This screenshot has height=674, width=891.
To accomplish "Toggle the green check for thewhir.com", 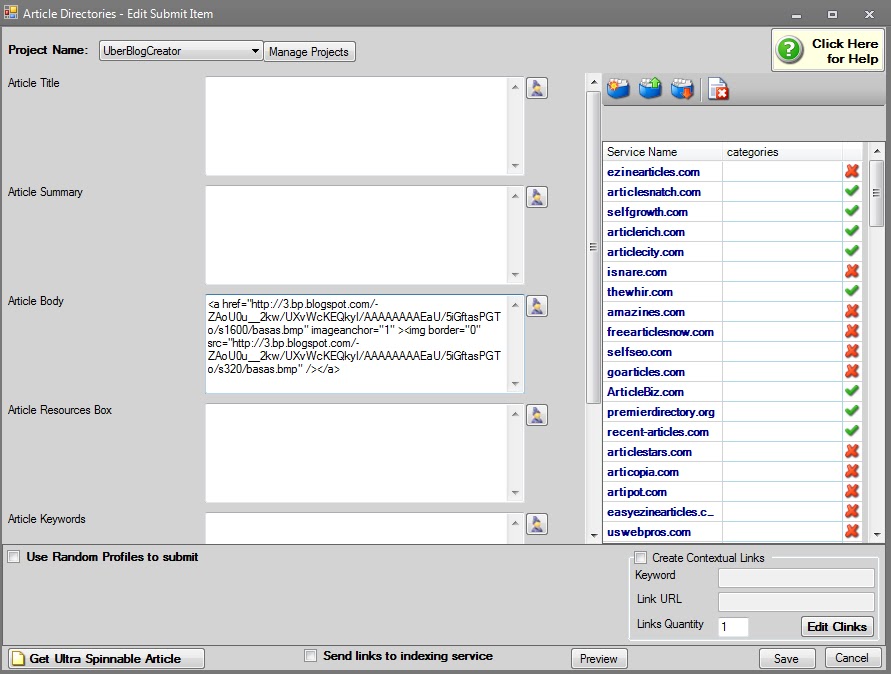I will [852, 291].
